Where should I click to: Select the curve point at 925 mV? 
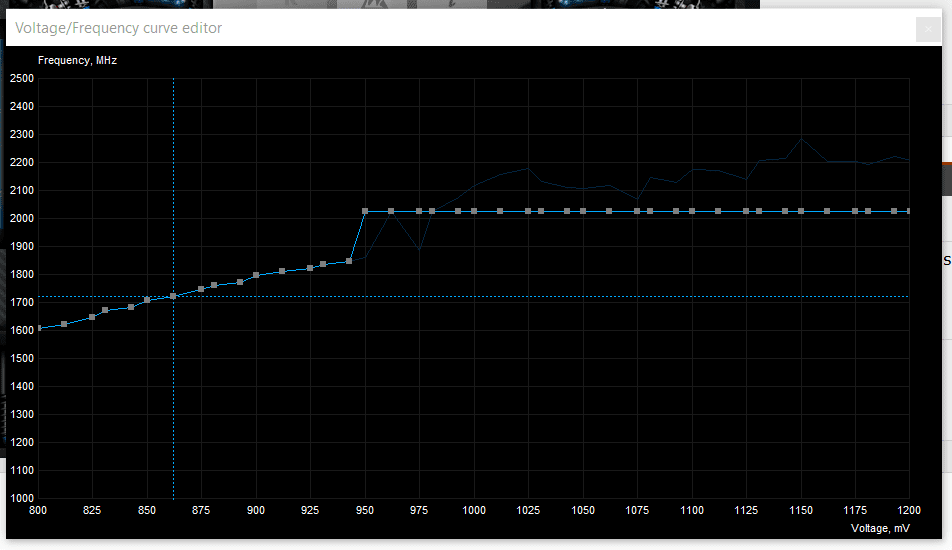310,268
